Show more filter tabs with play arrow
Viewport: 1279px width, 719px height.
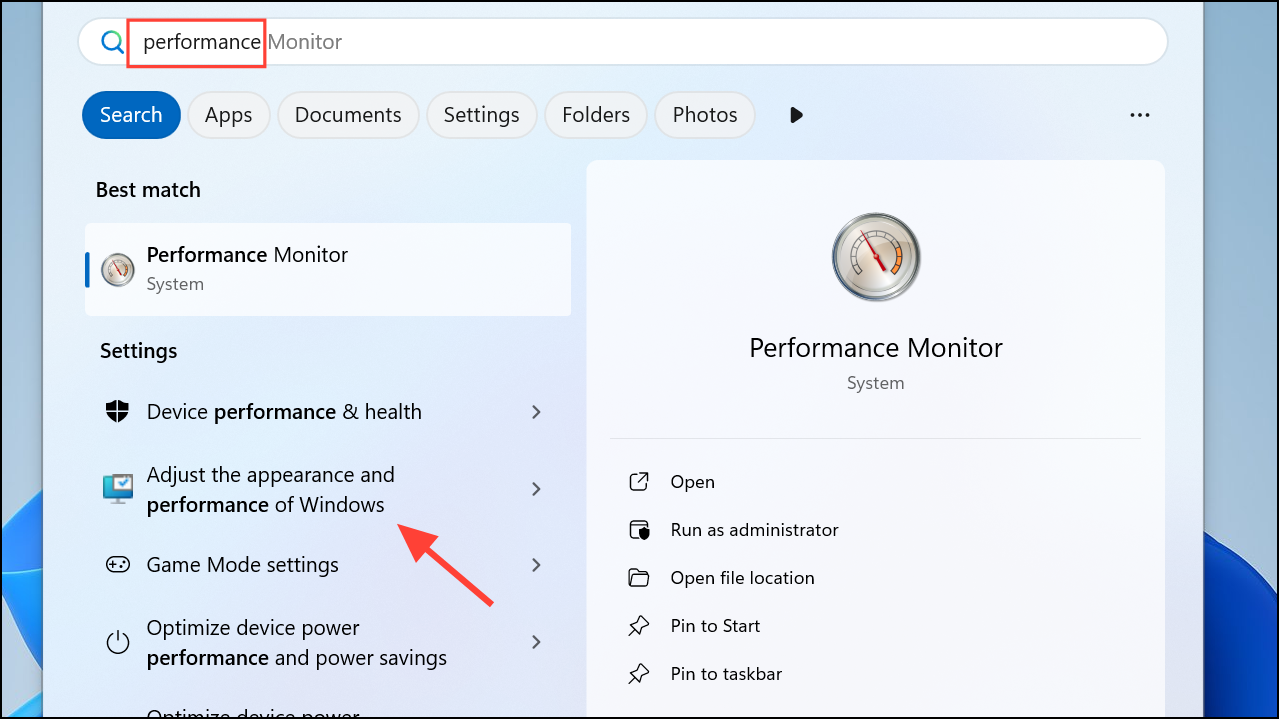(x=797, y=115)
